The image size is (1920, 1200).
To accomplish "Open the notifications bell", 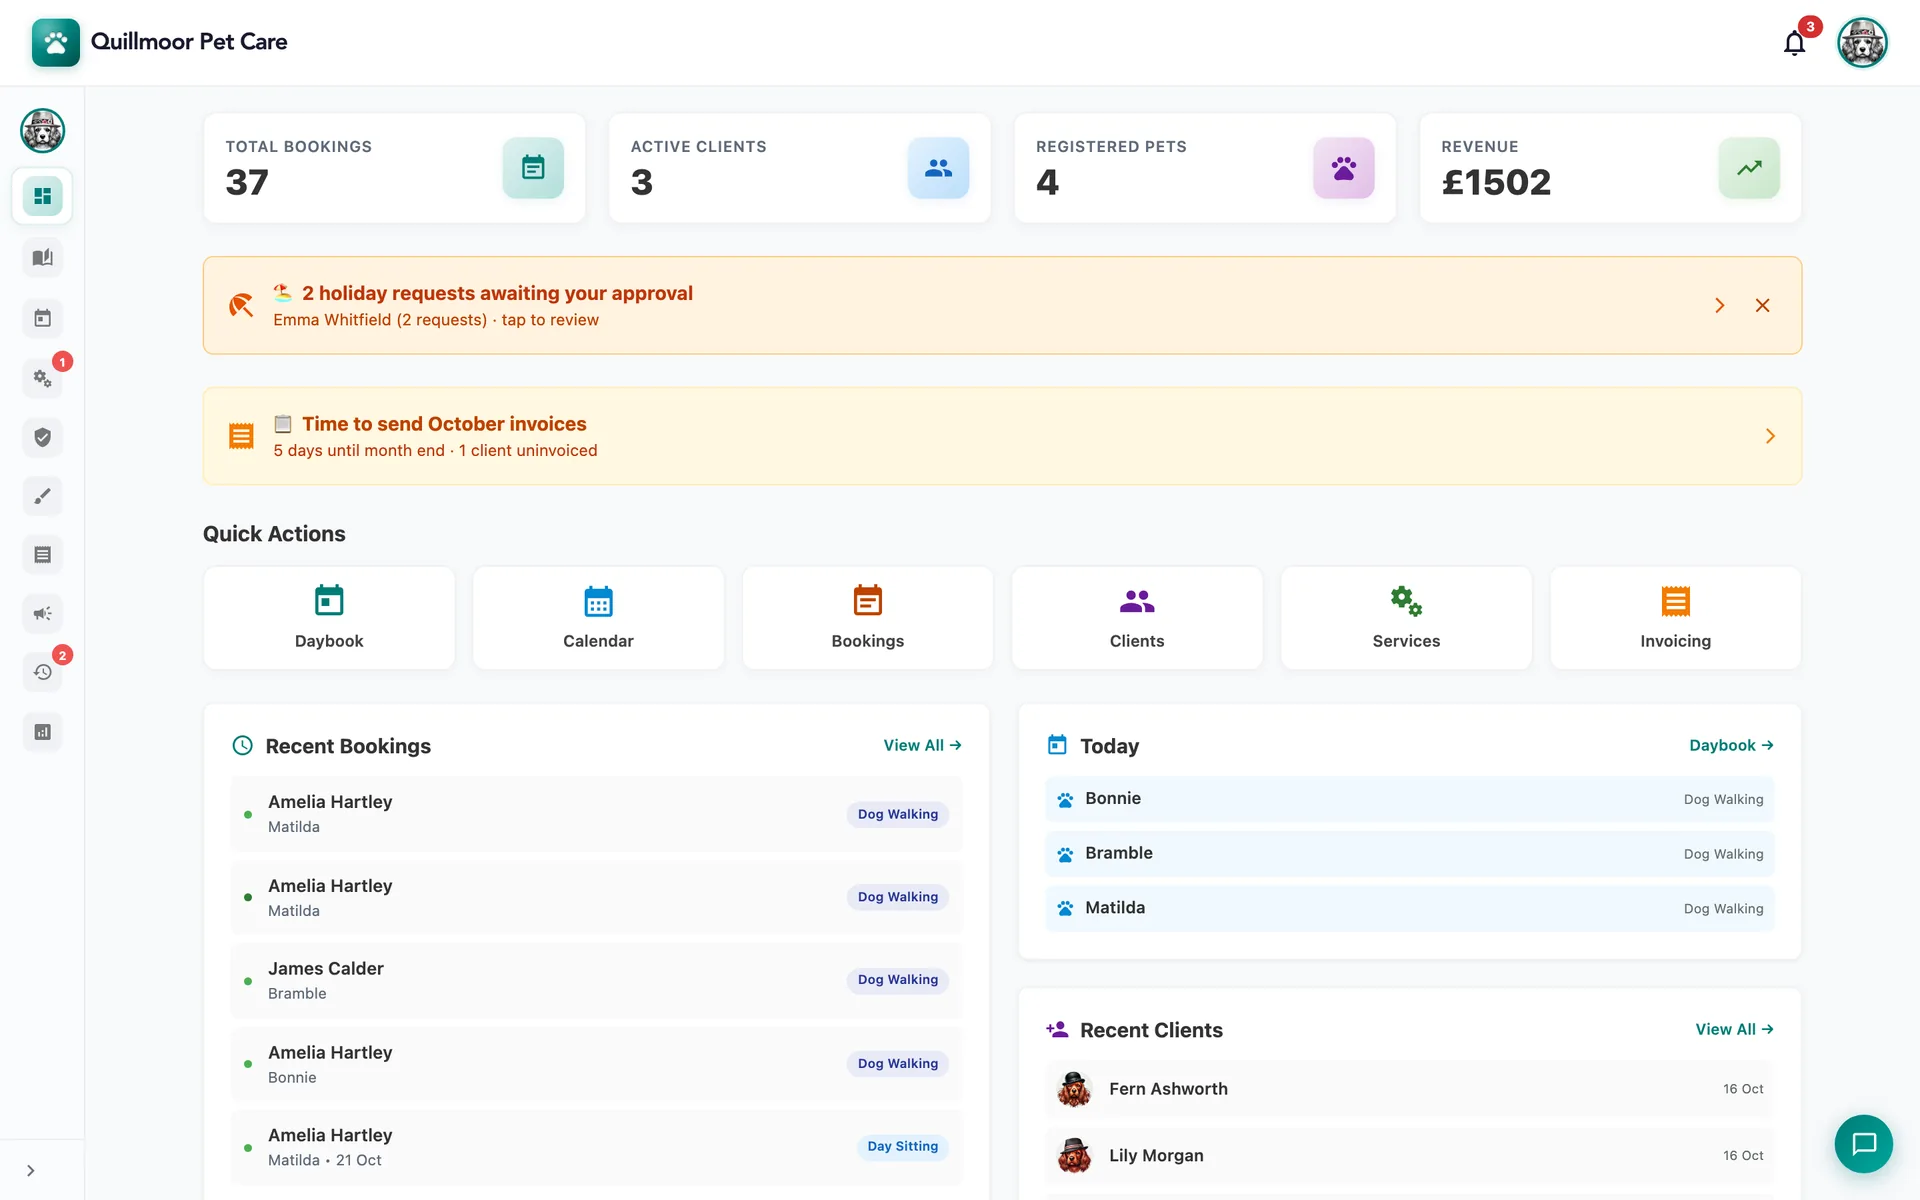I will pyautogui.click(x=1795, y=43).
